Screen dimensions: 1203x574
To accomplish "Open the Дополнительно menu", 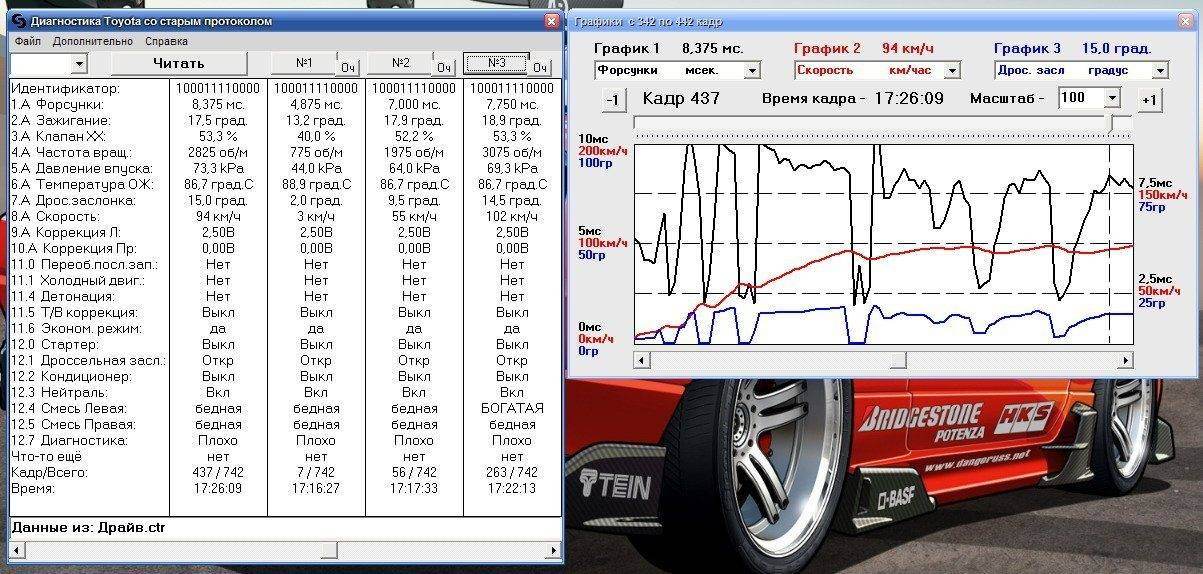I will pos(93,42).
